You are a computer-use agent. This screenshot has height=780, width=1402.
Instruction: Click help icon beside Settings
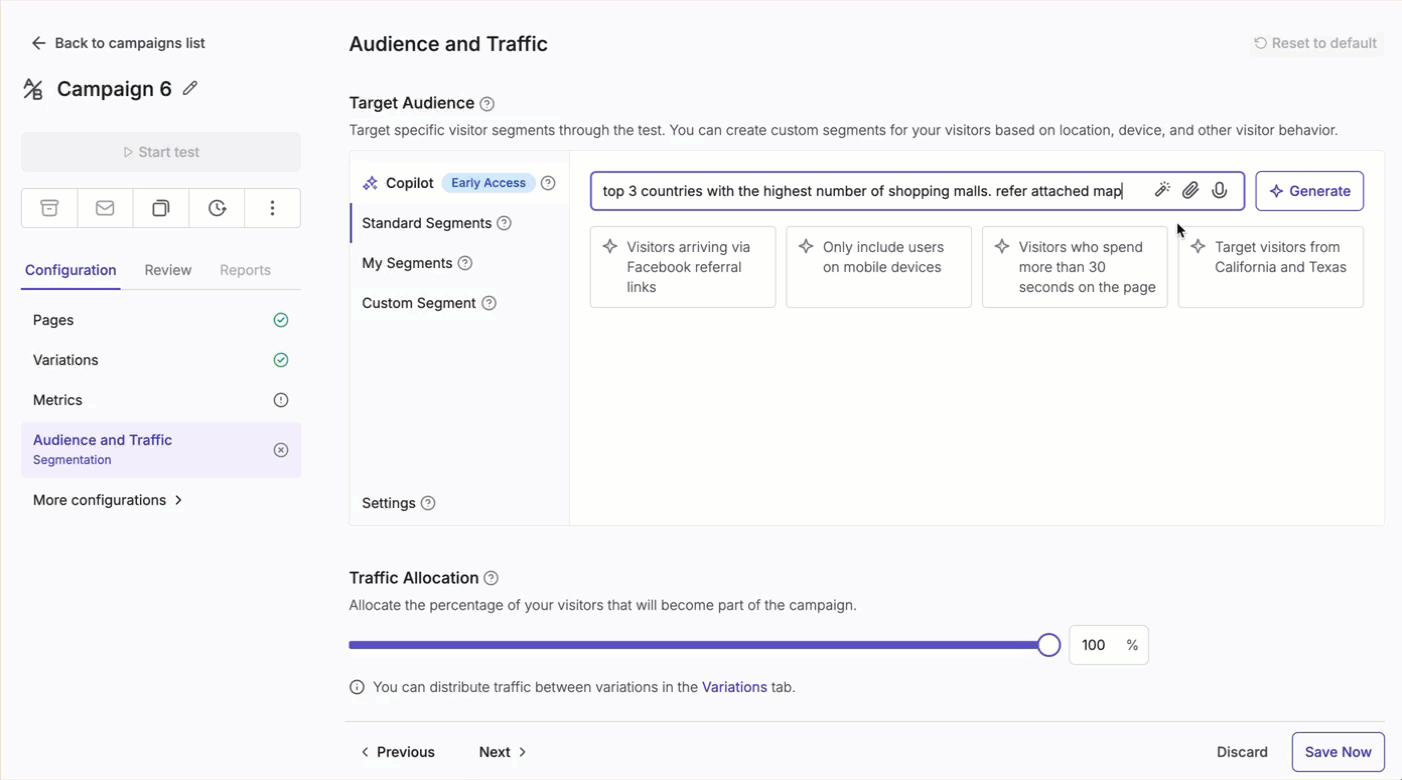(x=428, y=503)
